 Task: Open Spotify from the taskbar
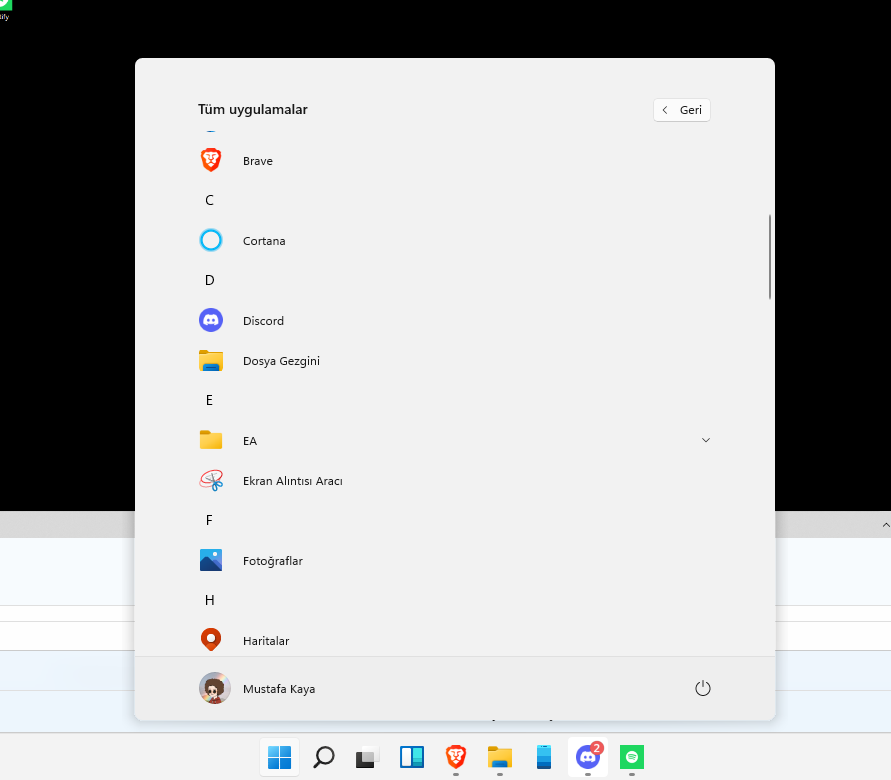[x=632, y=757]
